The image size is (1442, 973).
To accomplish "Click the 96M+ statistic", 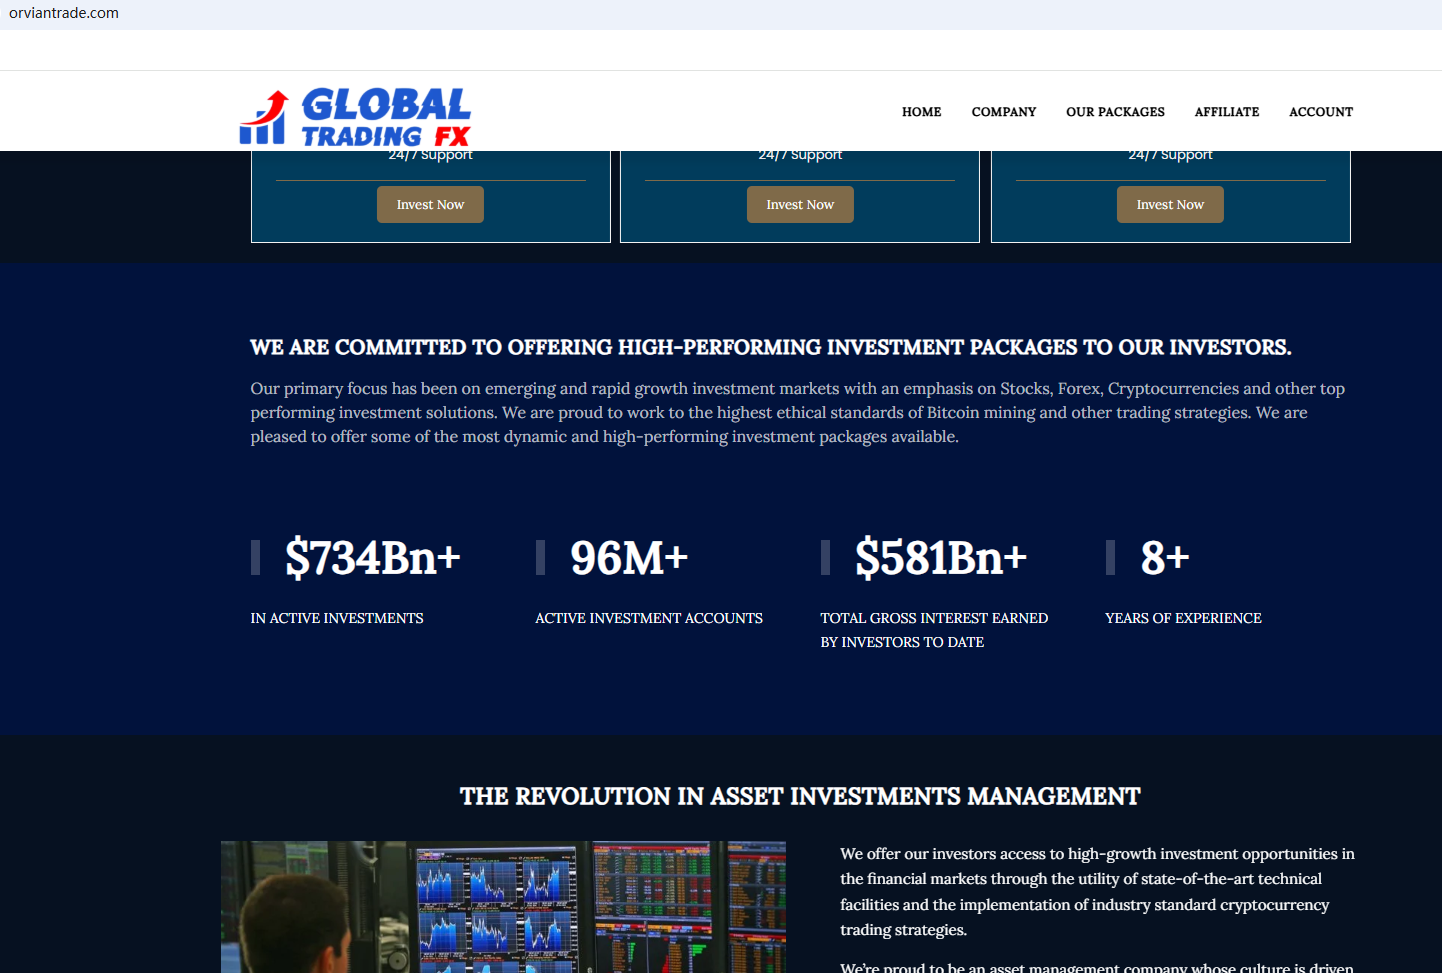I will [629, 558].
